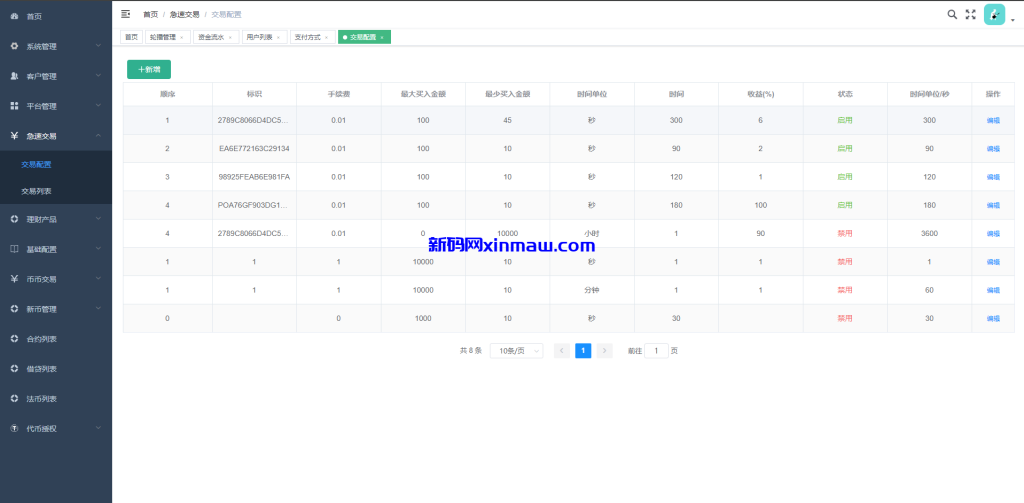Image resolution: width=1024 pixels, height=503 pixels.
Task: Click the user avatar in top right
Action: point(994,14)
